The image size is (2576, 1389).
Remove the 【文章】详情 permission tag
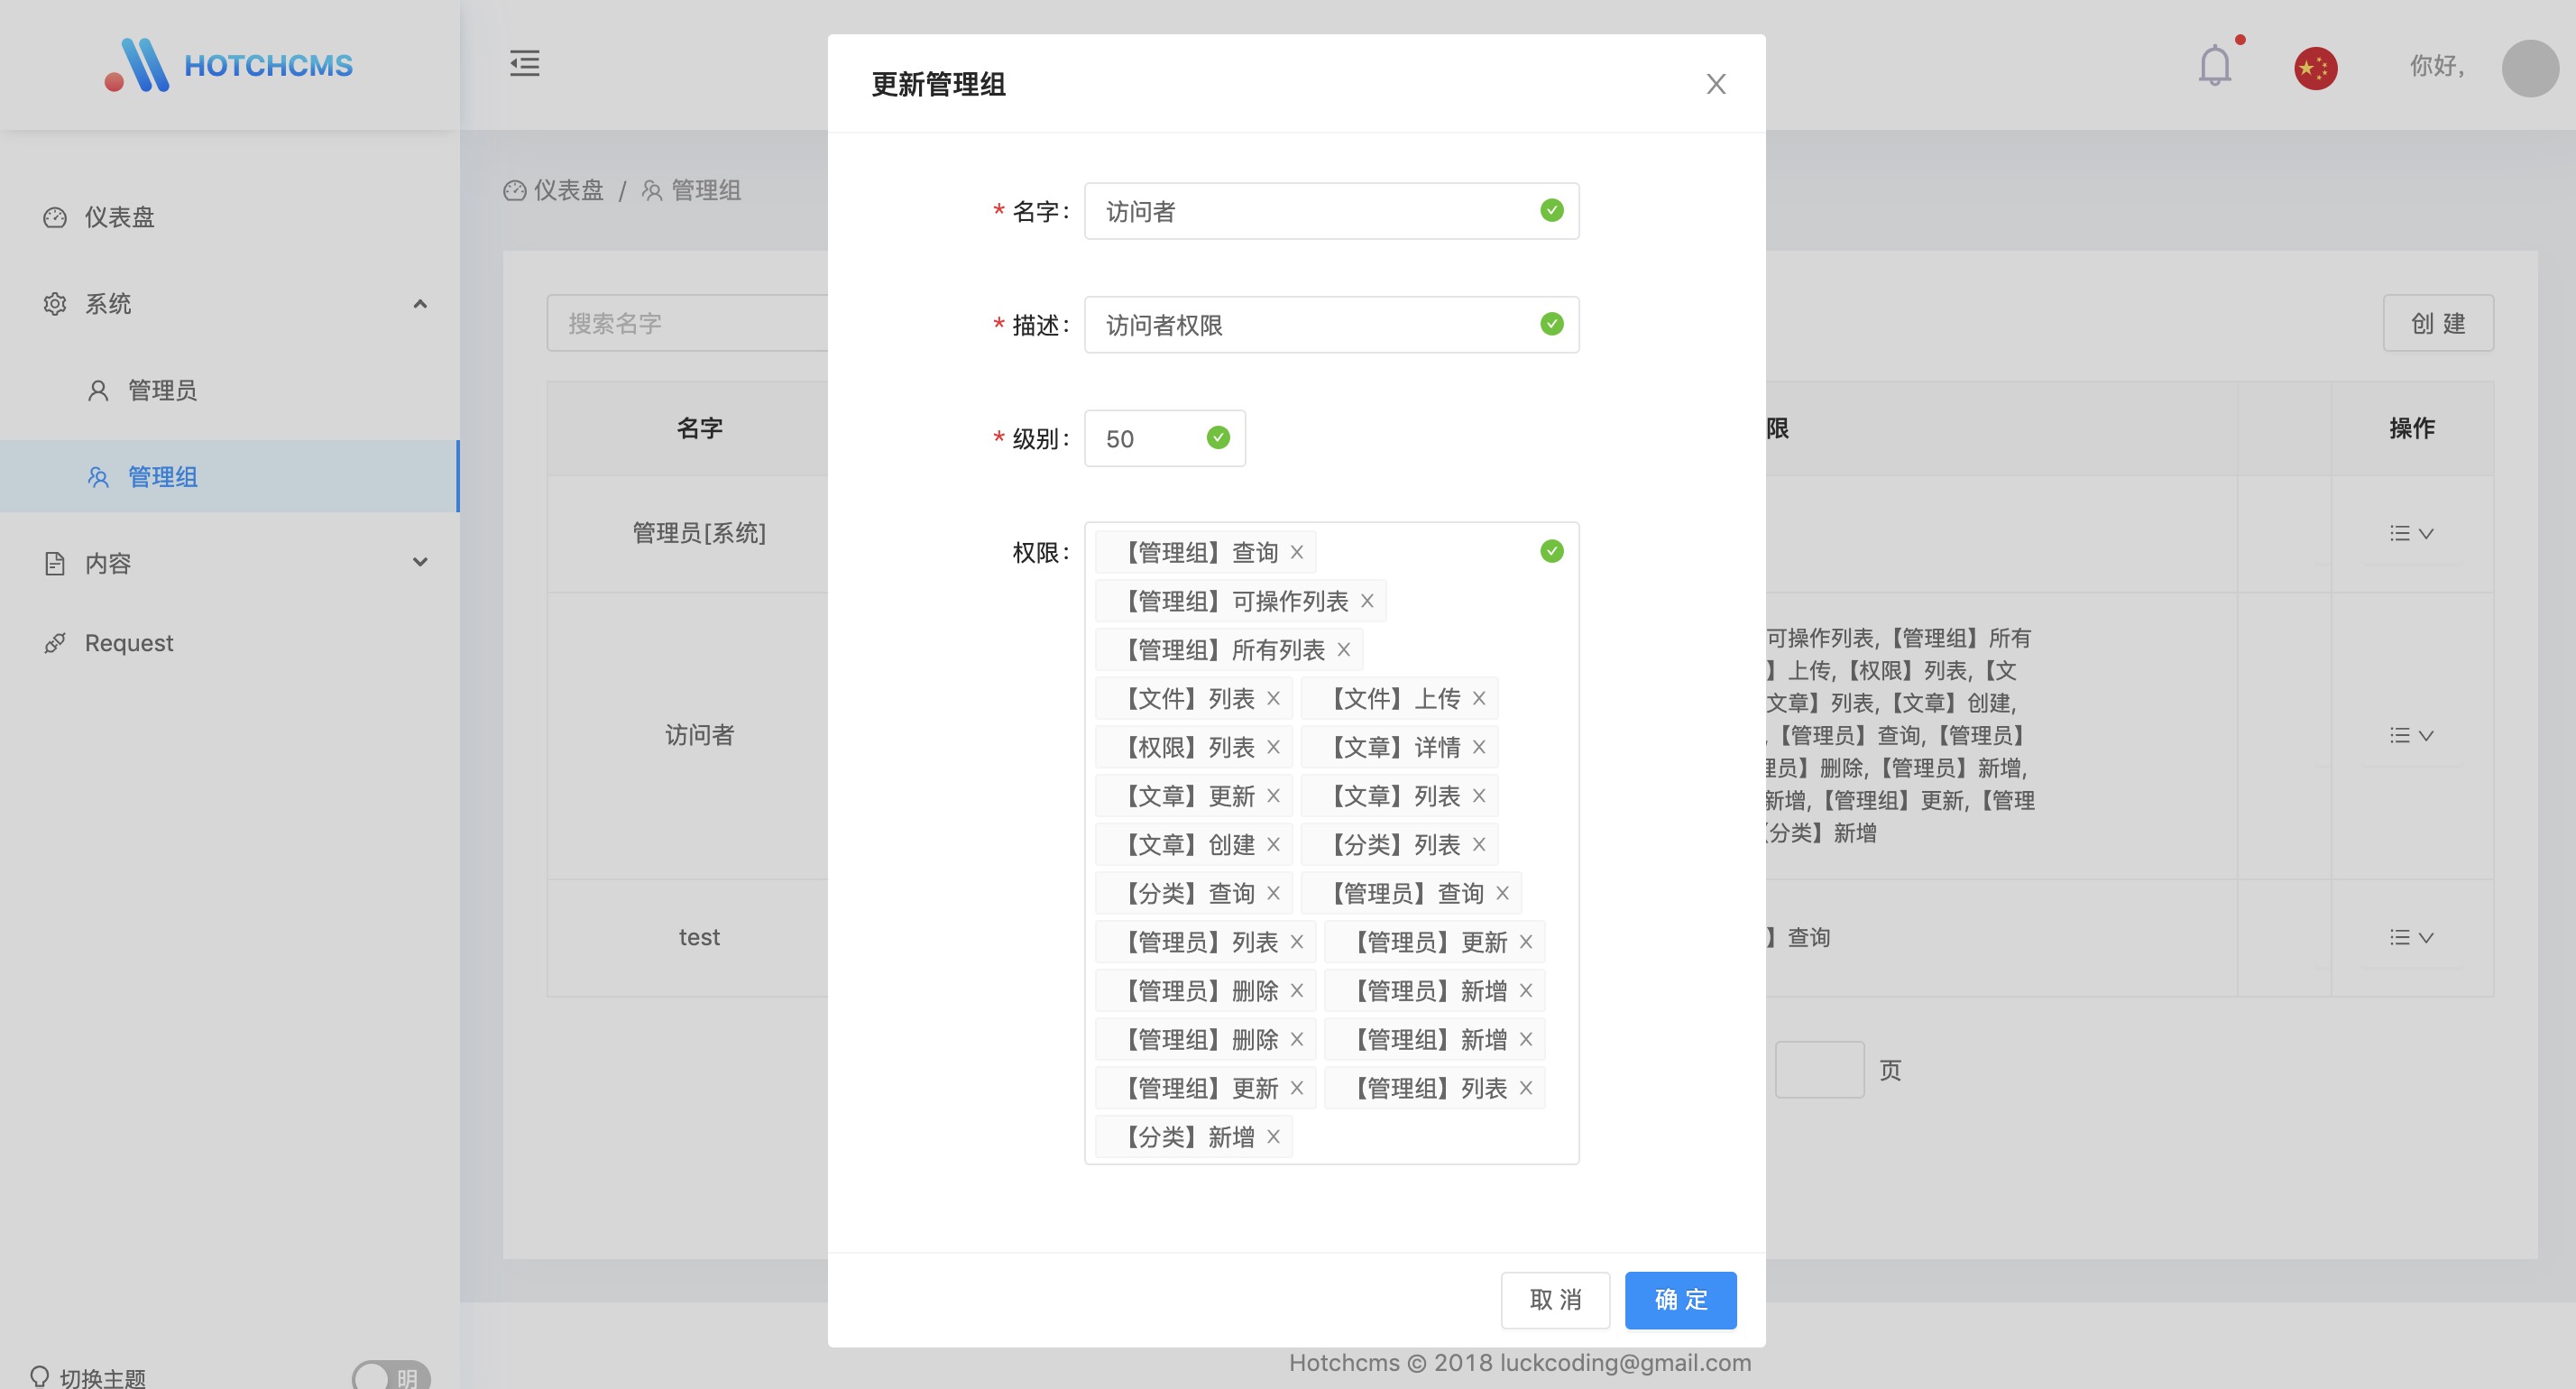tap(1479, 747)
